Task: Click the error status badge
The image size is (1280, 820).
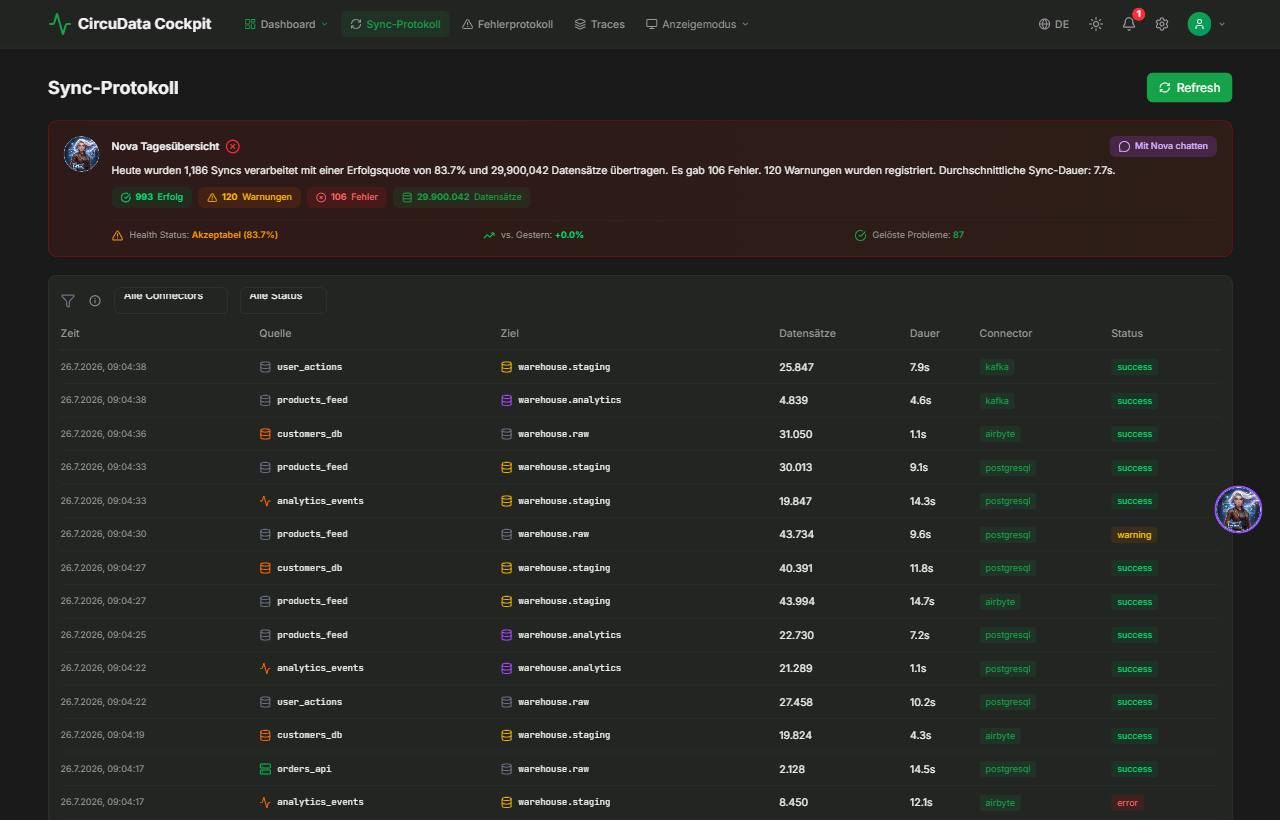Action: coord(1127,802)
